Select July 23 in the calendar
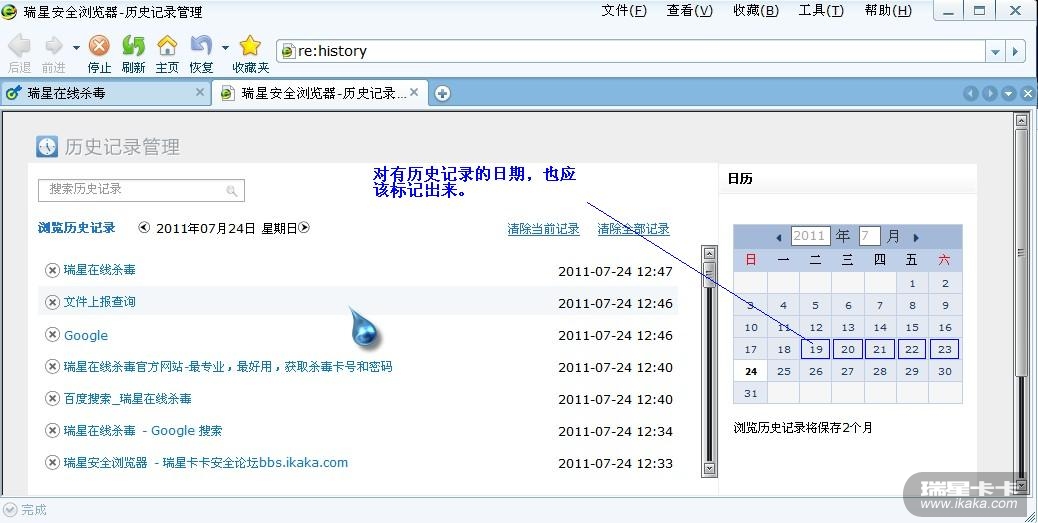Screen dimensions: 1038x523 [945, 350]
